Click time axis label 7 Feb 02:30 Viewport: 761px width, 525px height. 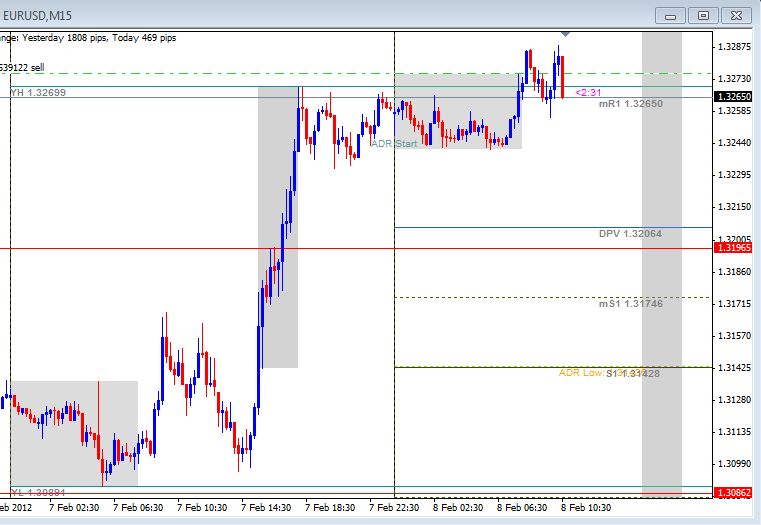click(74, 508)
